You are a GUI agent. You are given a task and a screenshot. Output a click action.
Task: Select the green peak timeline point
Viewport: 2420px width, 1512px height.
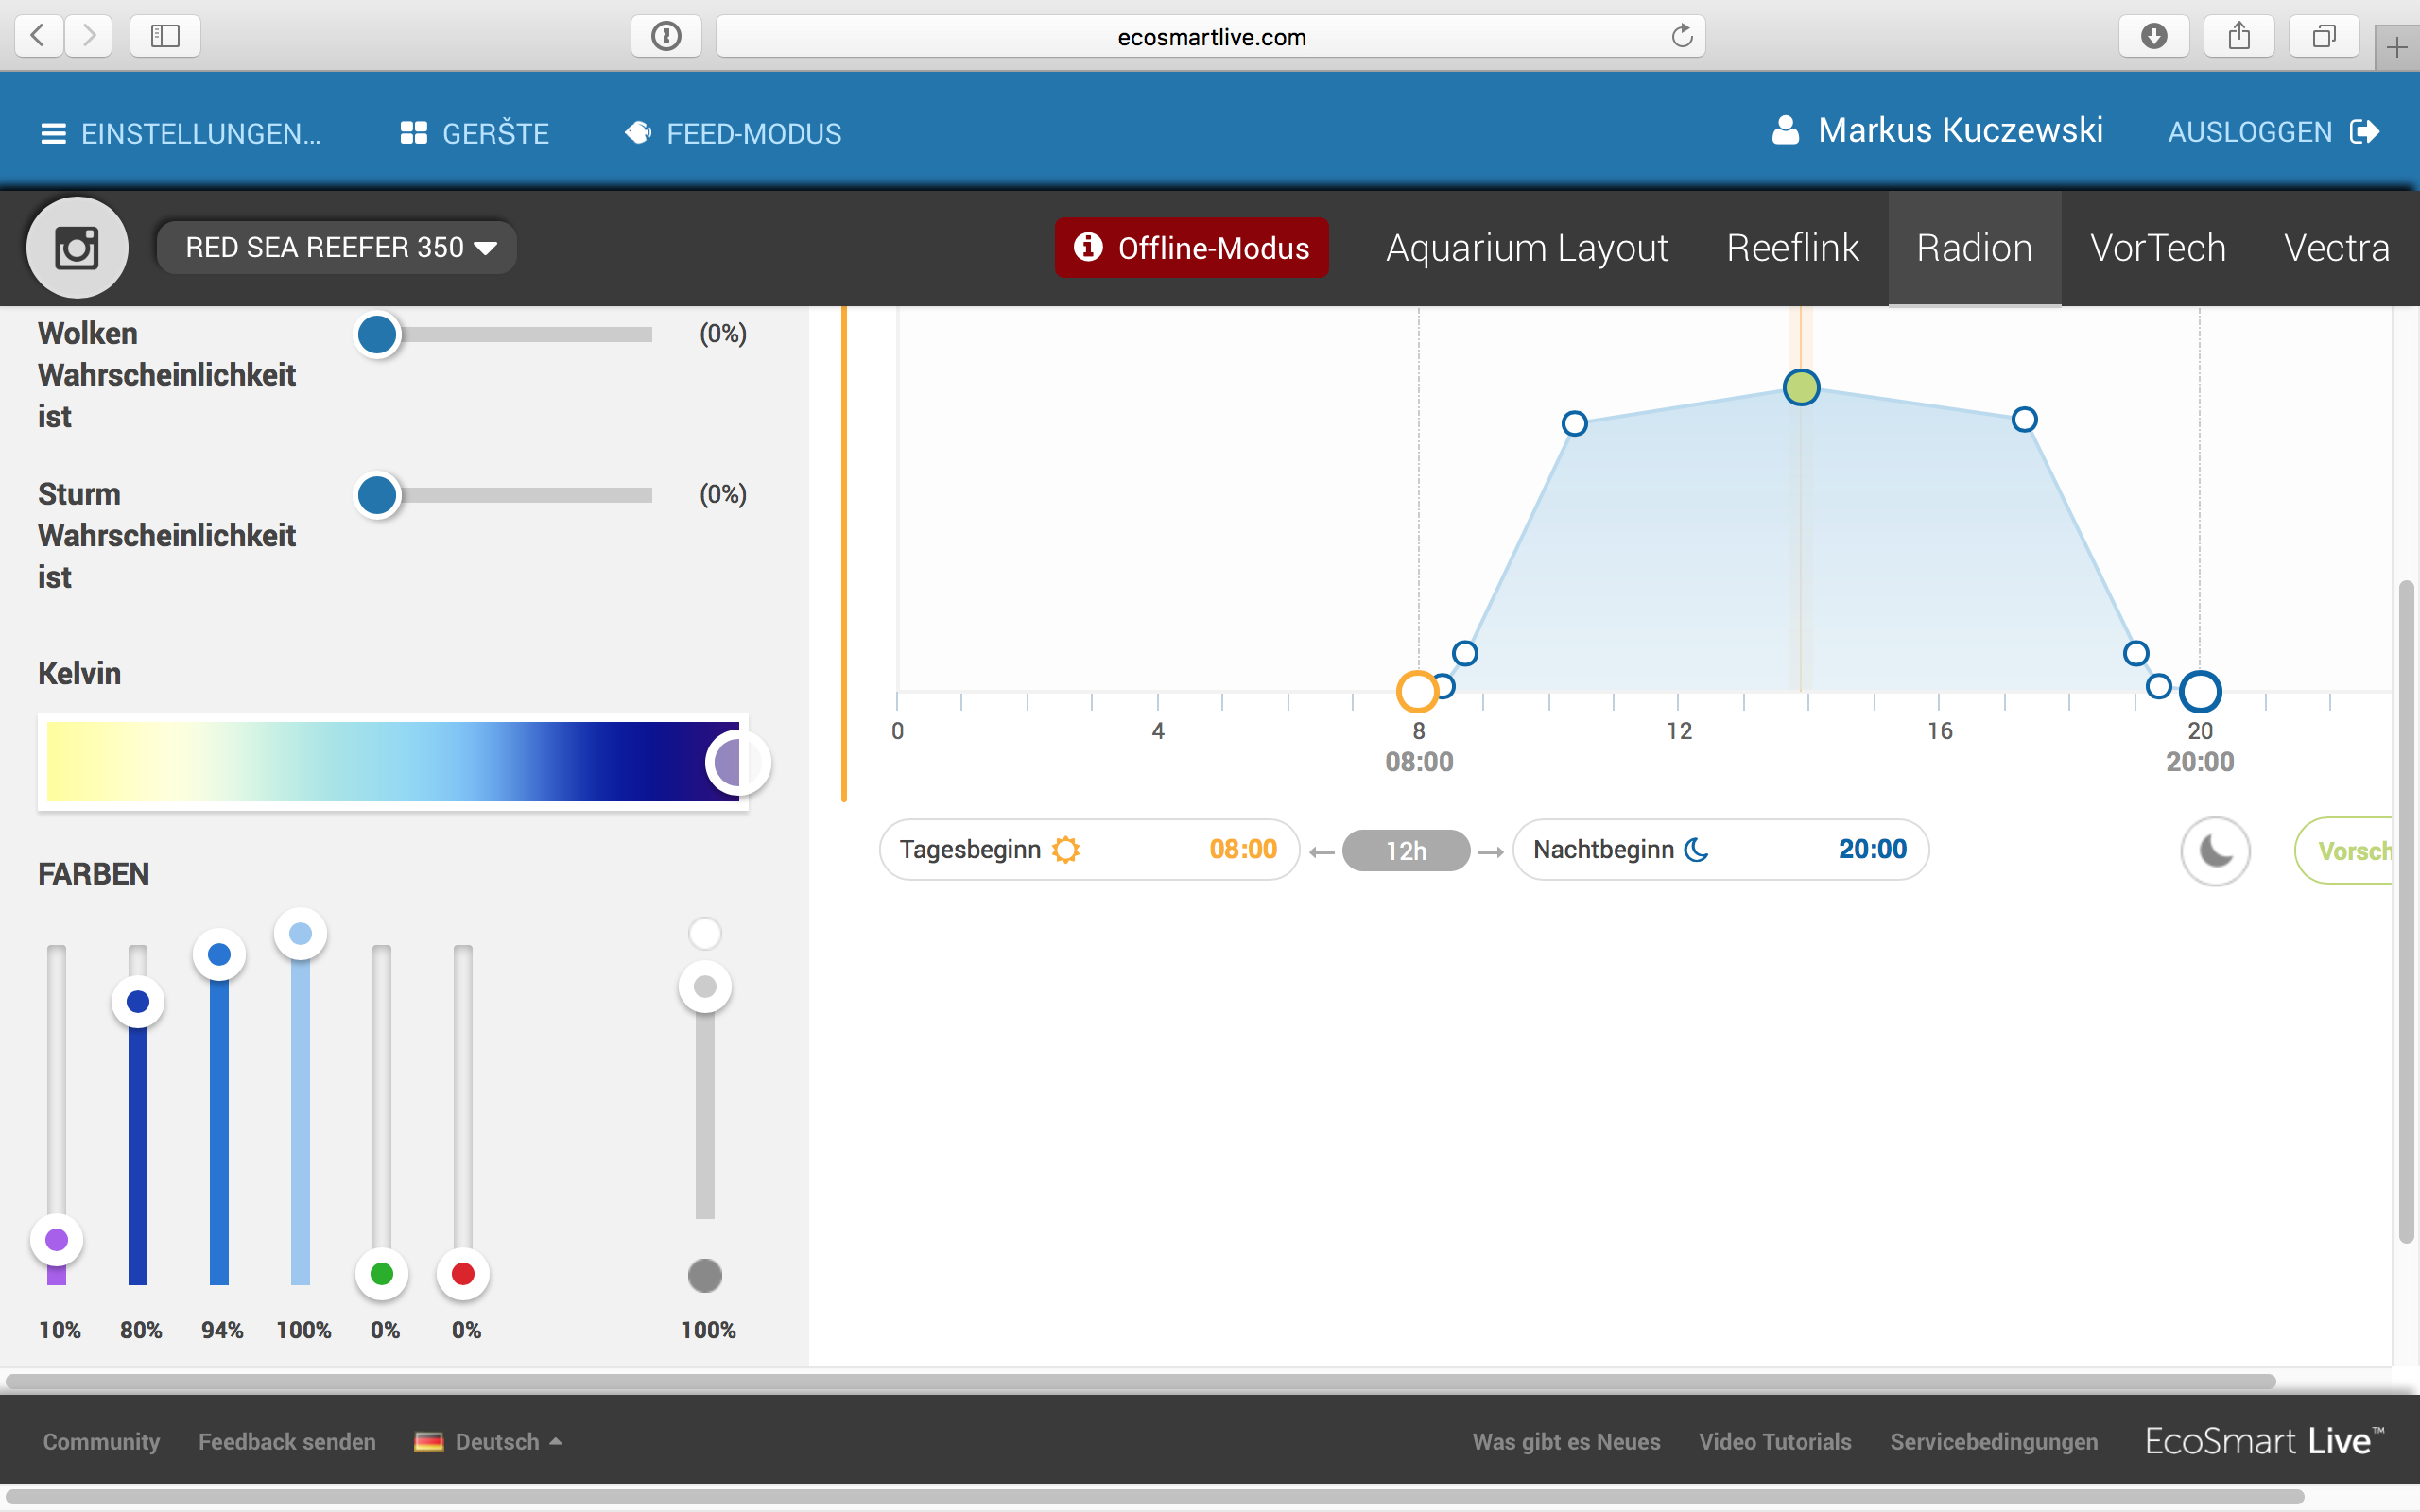[1801, 387]
